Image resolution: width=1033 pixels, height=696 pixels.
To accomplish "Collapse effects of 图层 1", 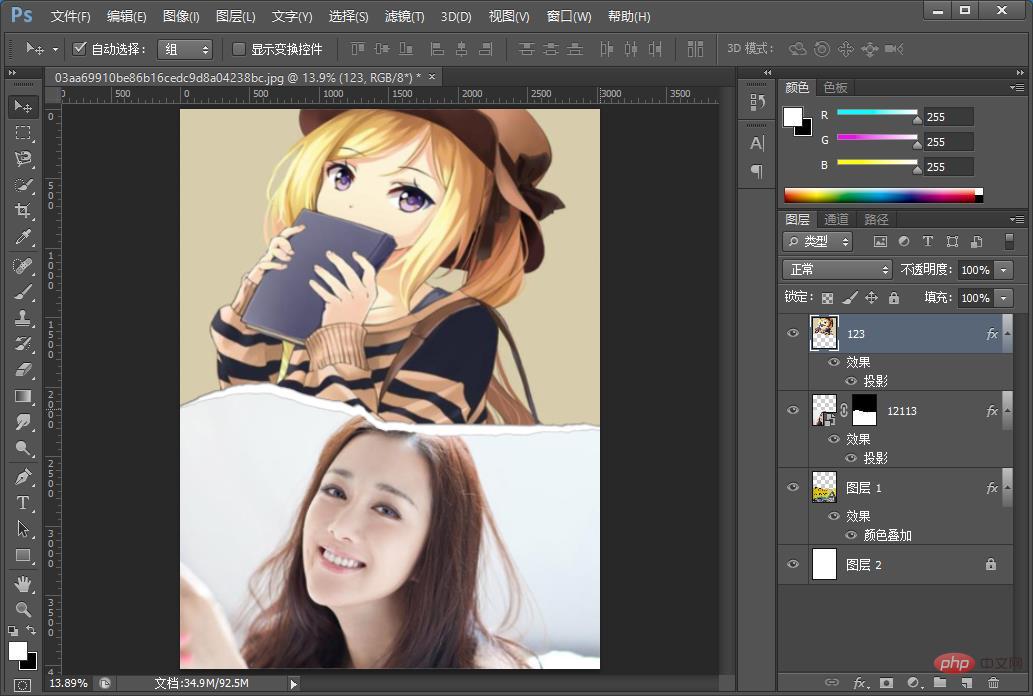I will (x=1007, y=487).
